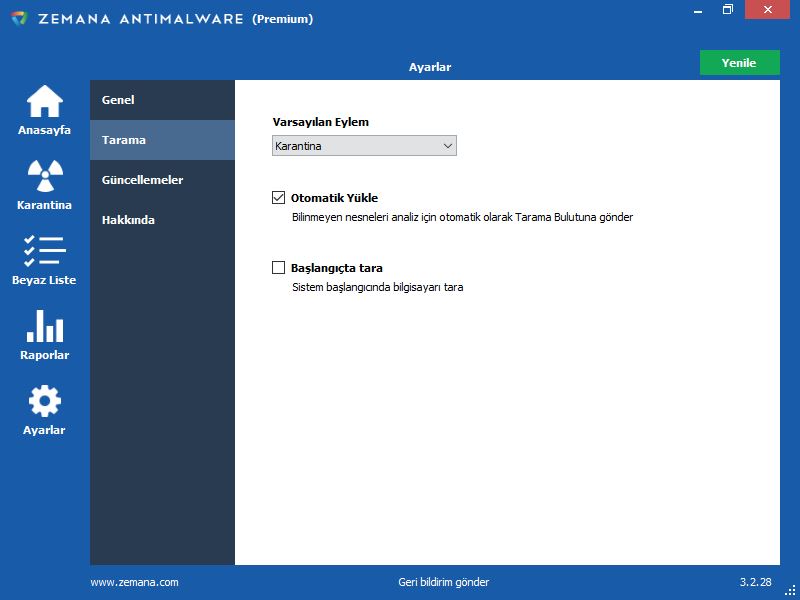800x600 pixels.
Task: Open the Hakkında tab
Action: pos(162,220)
